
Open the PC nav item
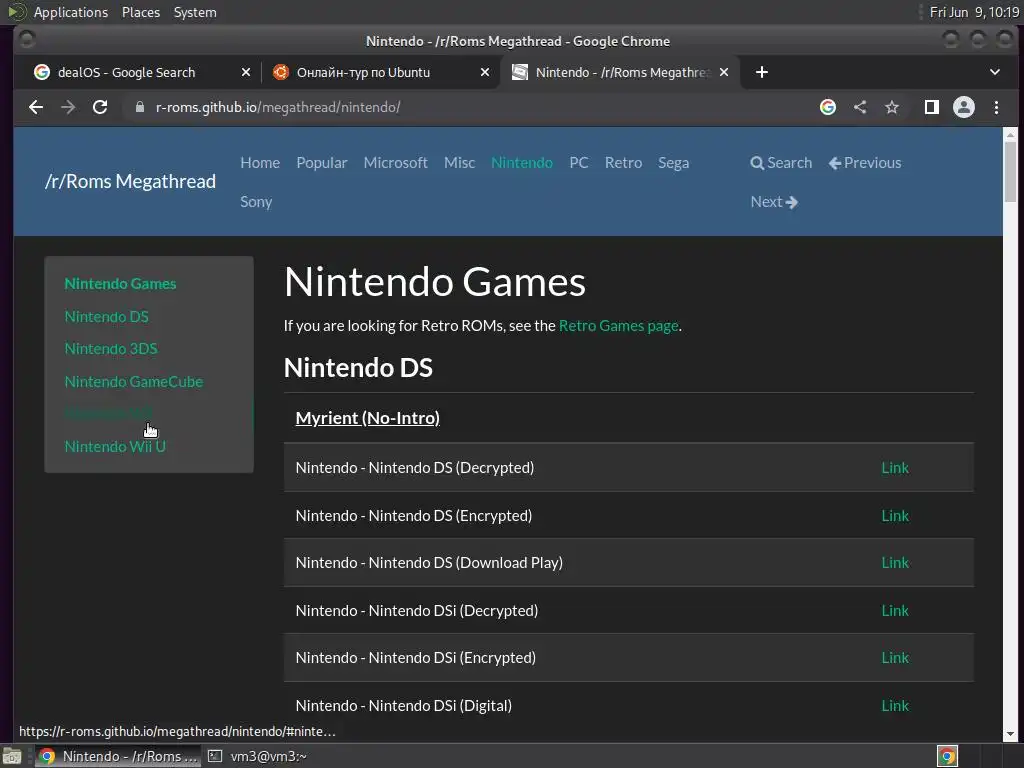[579, 163]
